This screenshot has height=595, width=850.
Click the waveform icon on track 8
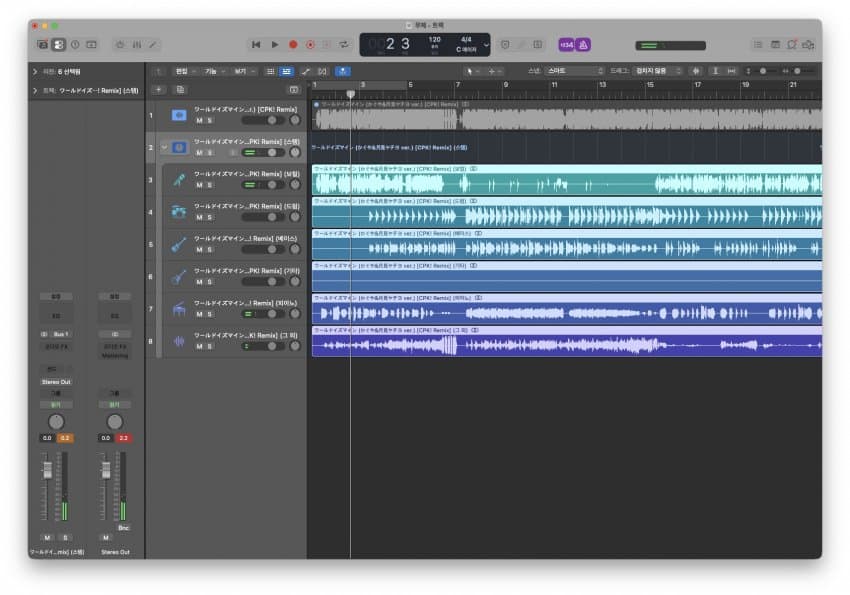click(x=179, y=341)
